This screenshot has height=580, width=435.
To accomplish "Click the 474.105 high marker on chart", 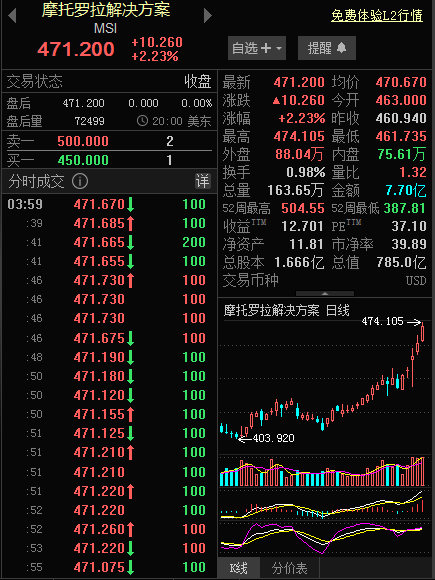I will click(x=382, y=321).
